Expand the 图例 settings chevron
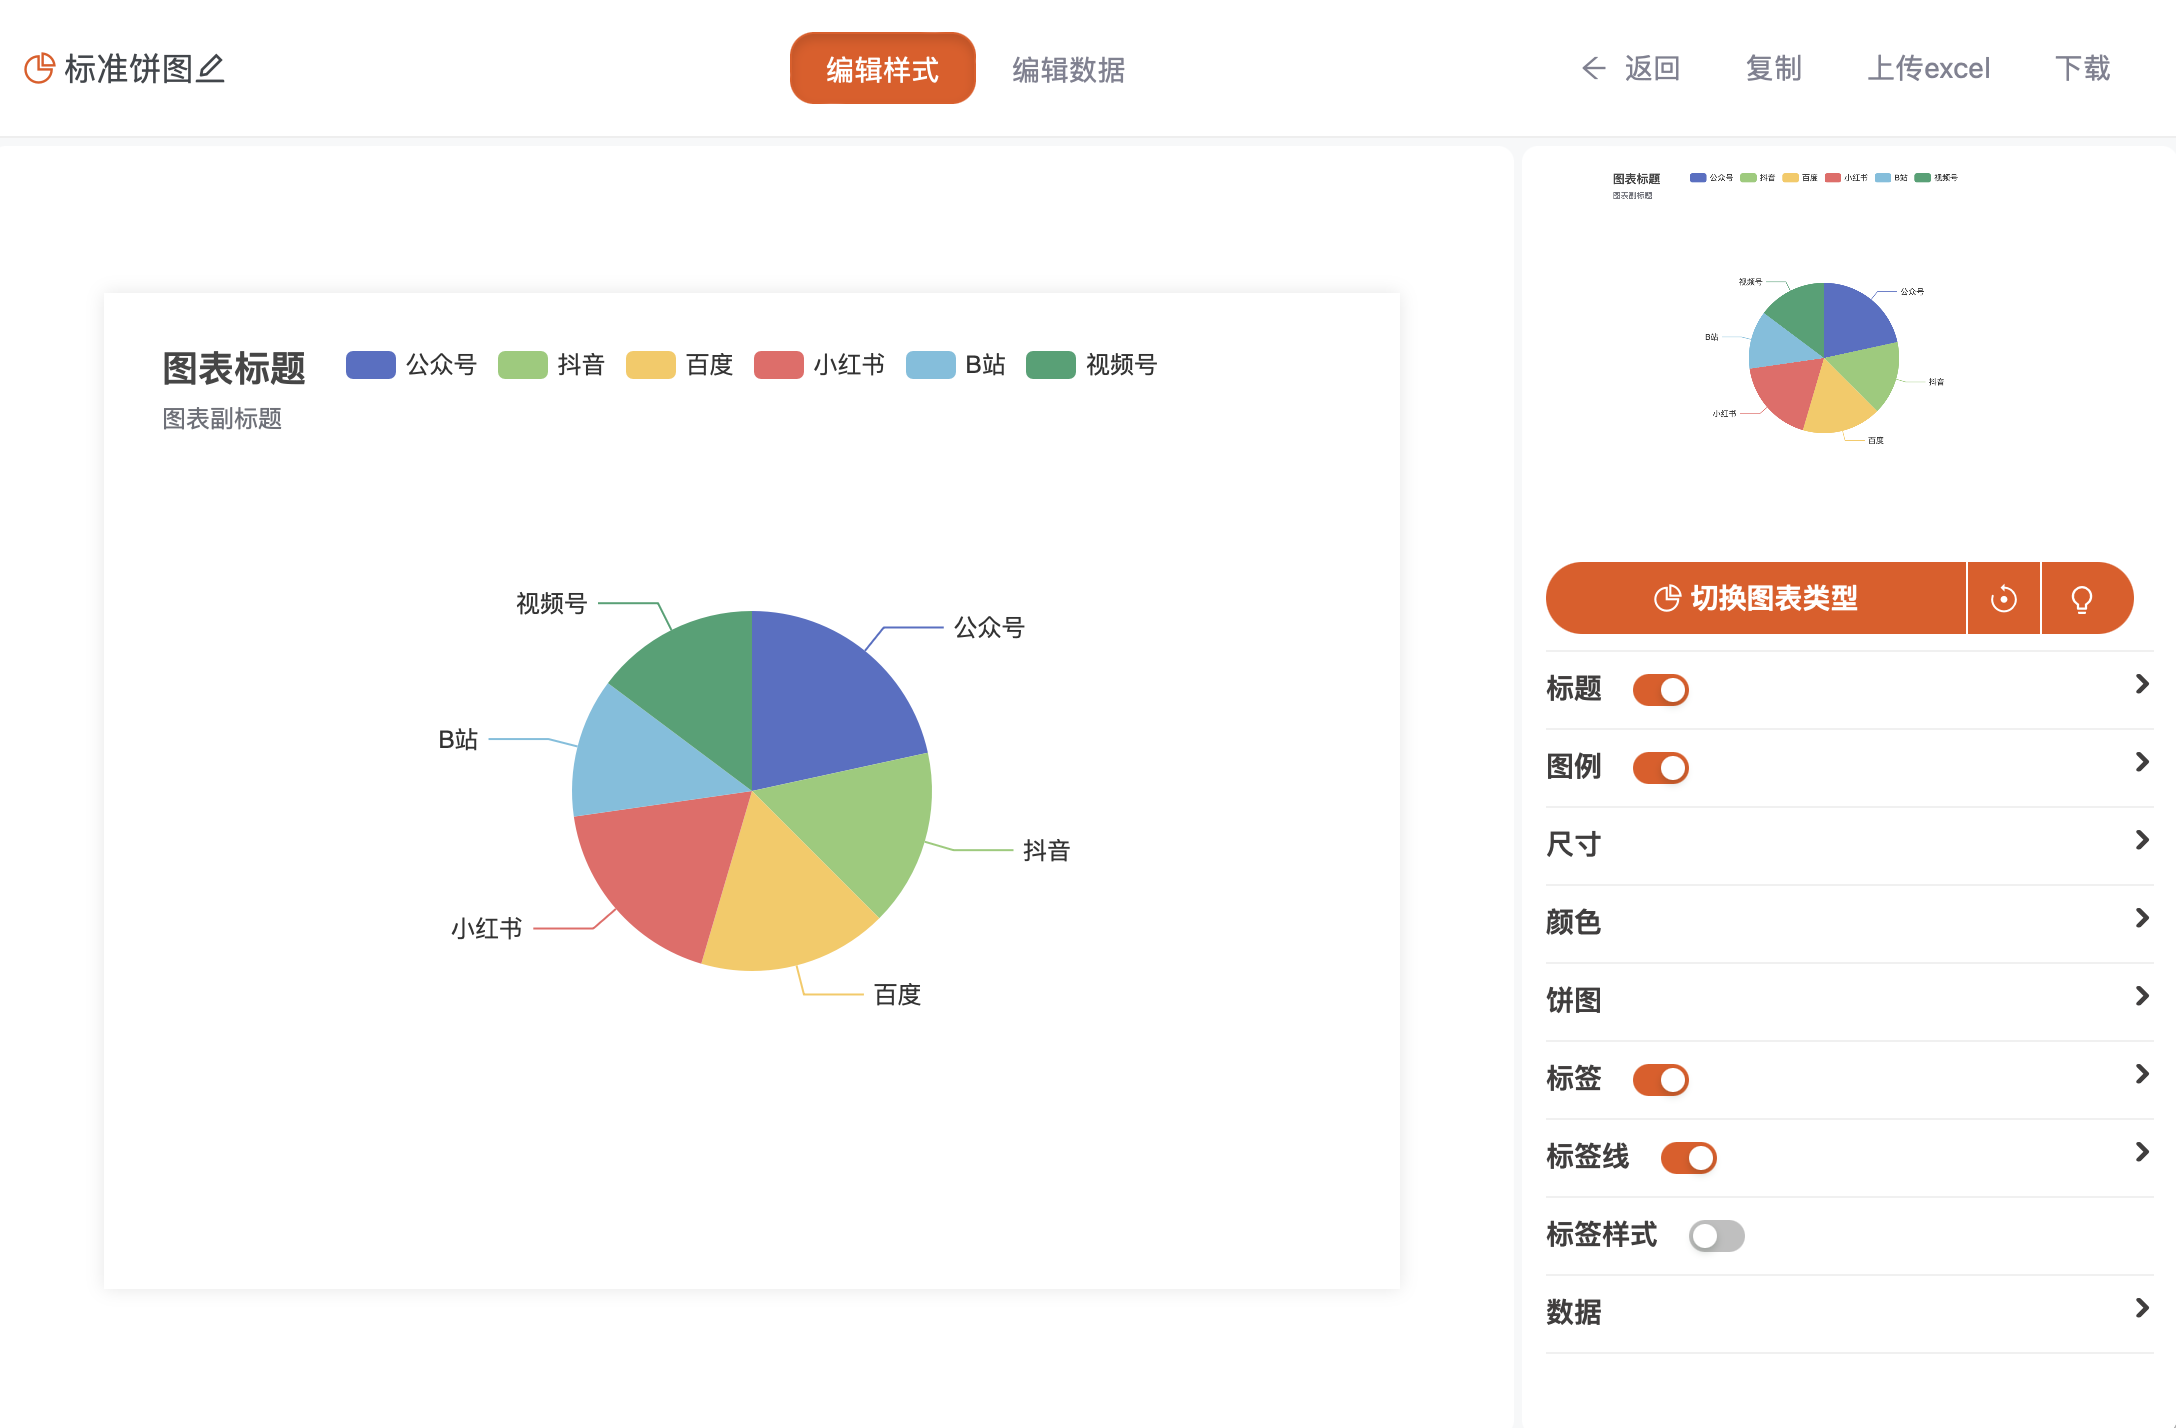Screen dimensions: 2176x1428 coord(2142,762)
